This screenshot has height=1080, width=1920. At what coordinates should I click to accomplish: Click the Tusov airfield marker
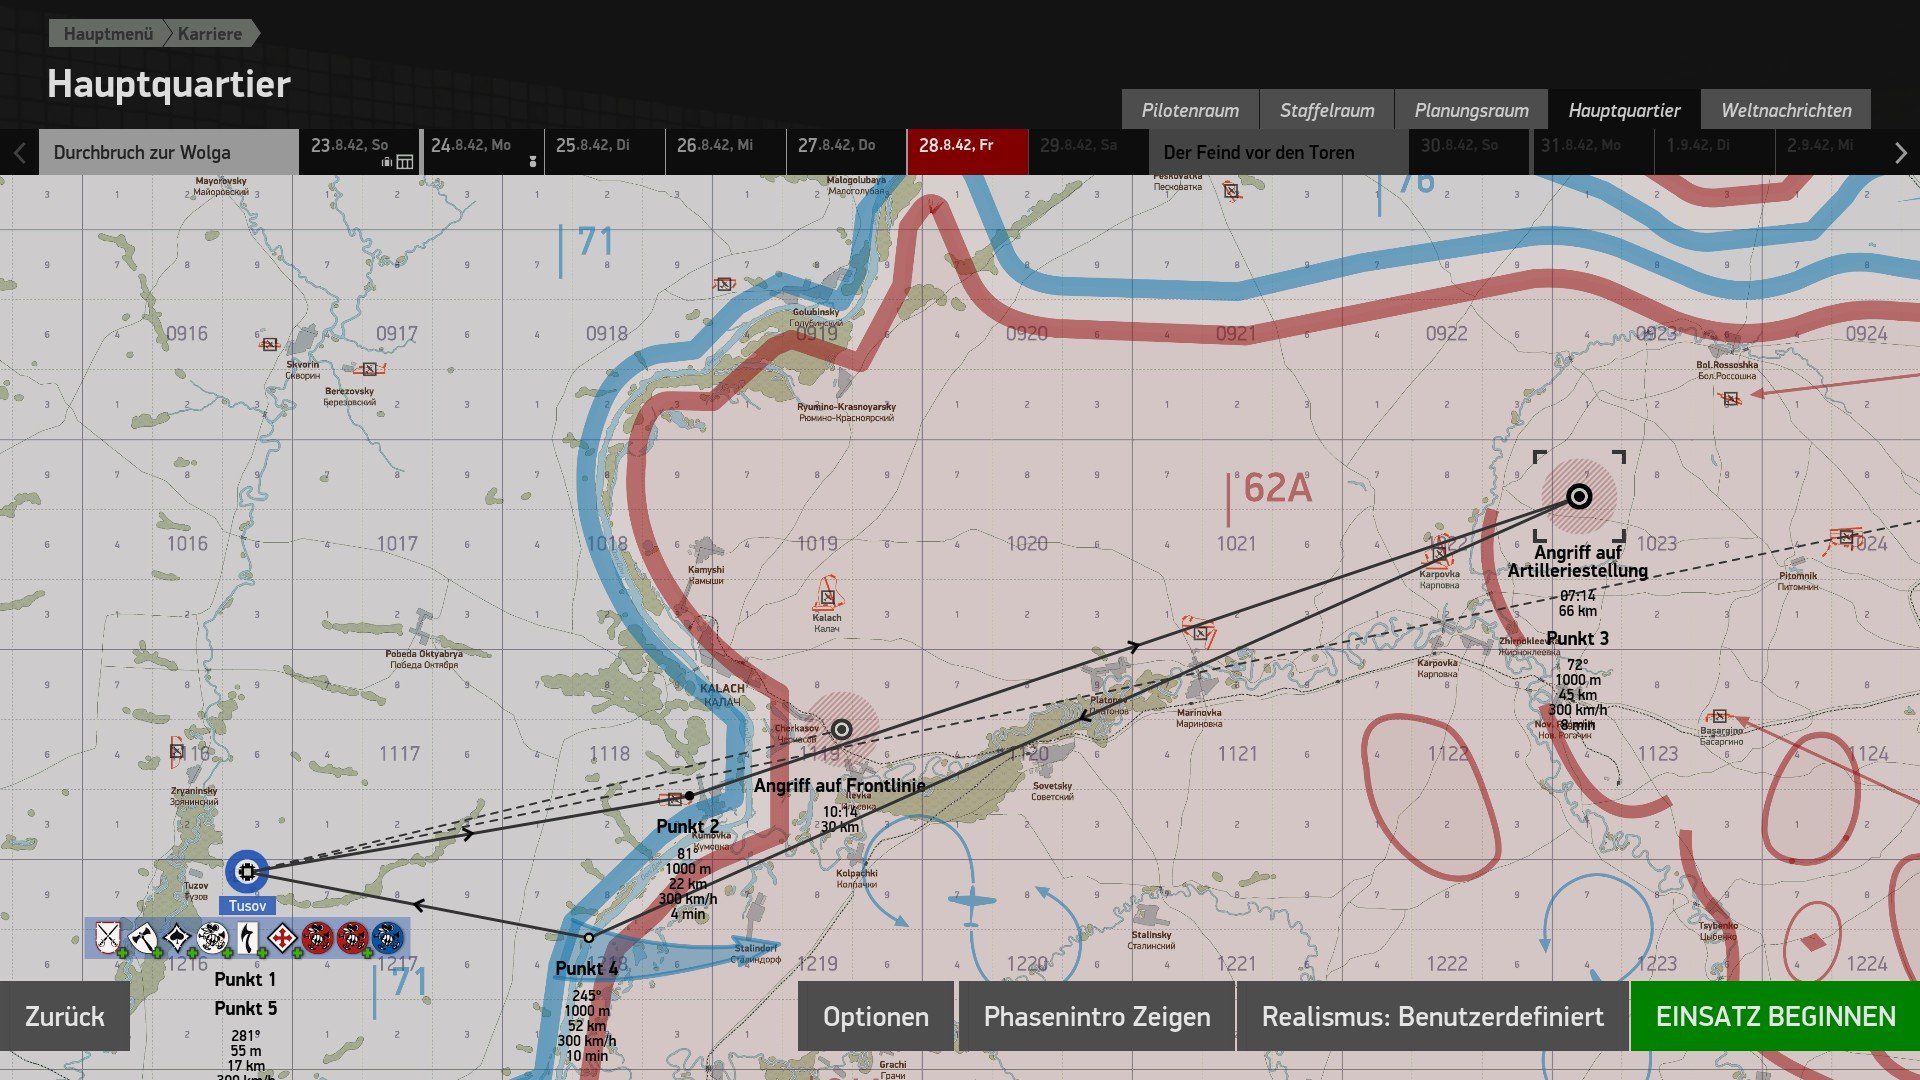tap(246, 871)
